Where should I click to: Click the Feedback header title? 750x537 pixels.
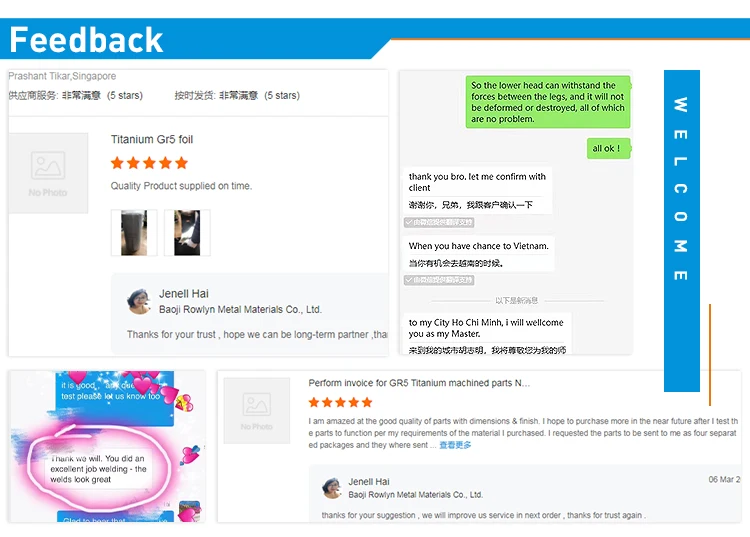(x=87, y=40)
